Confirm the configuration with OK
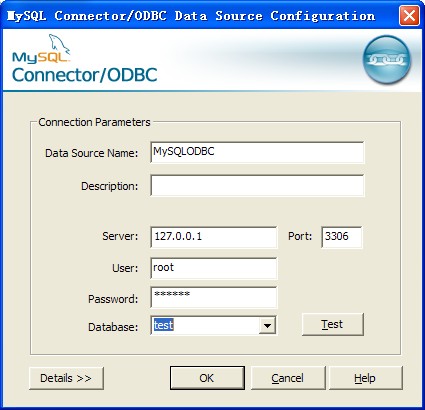This screenshot has width=425, height=410. click(207, 378)
